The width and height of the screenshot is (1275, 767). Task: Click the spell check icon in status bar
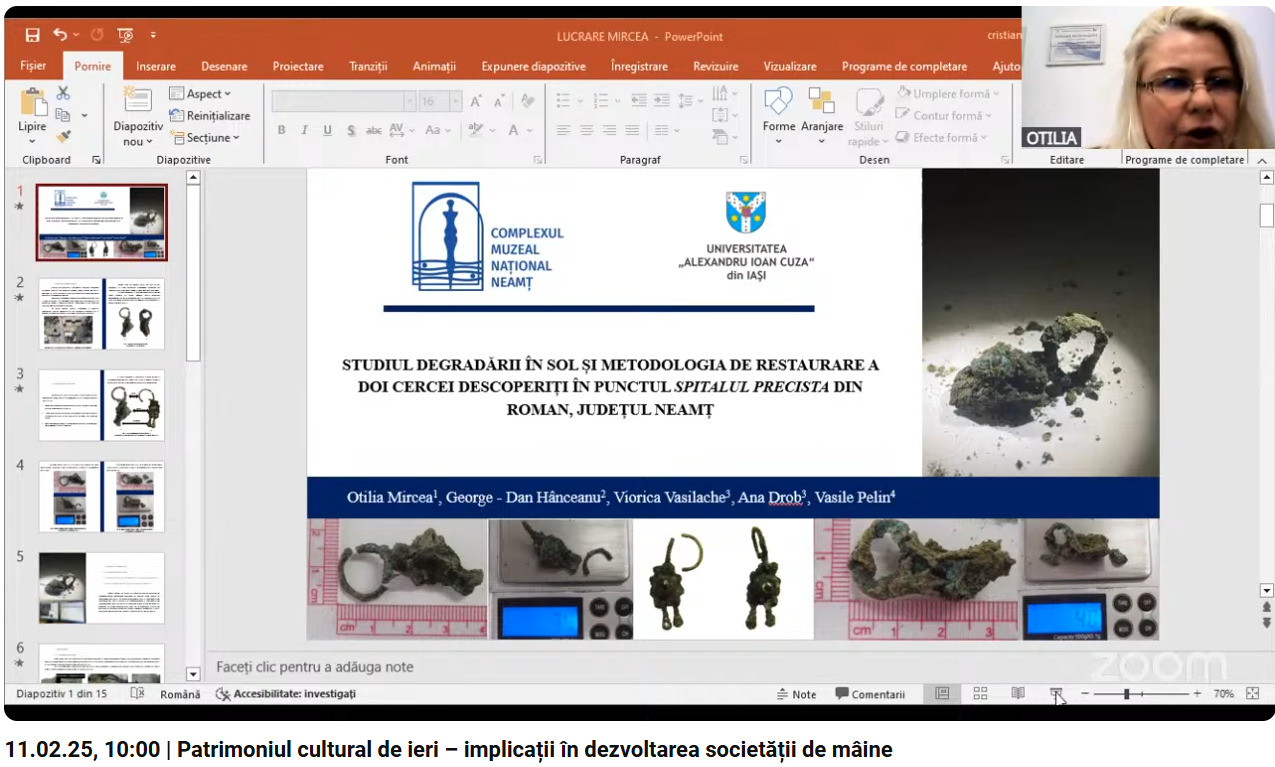coord(137,693)
